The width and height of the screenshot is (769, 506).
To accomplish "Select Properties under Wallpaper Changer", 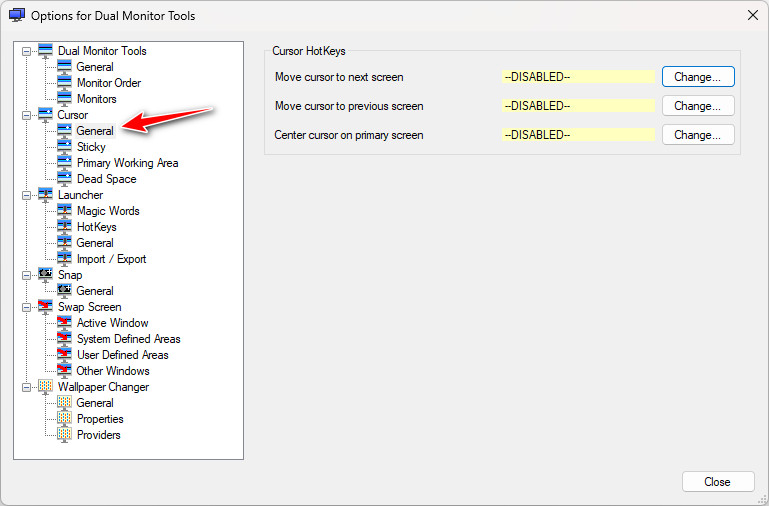I will 100,419.
